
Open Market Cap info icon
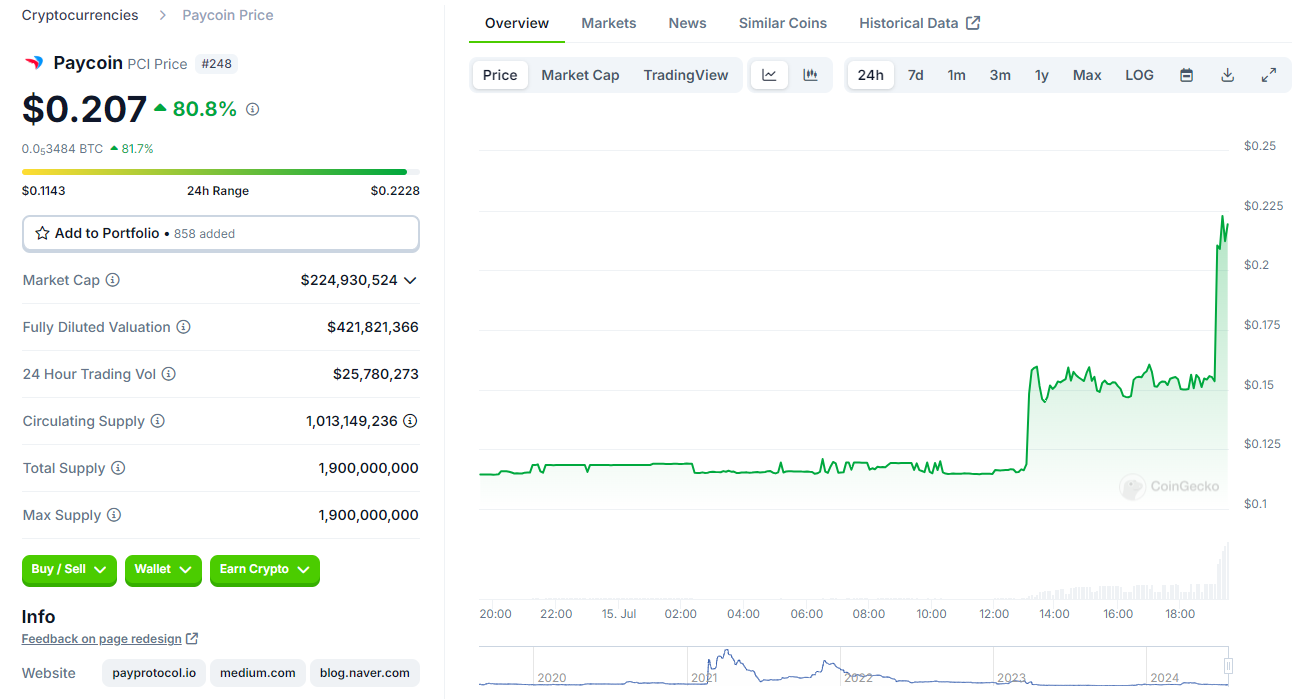113,280
